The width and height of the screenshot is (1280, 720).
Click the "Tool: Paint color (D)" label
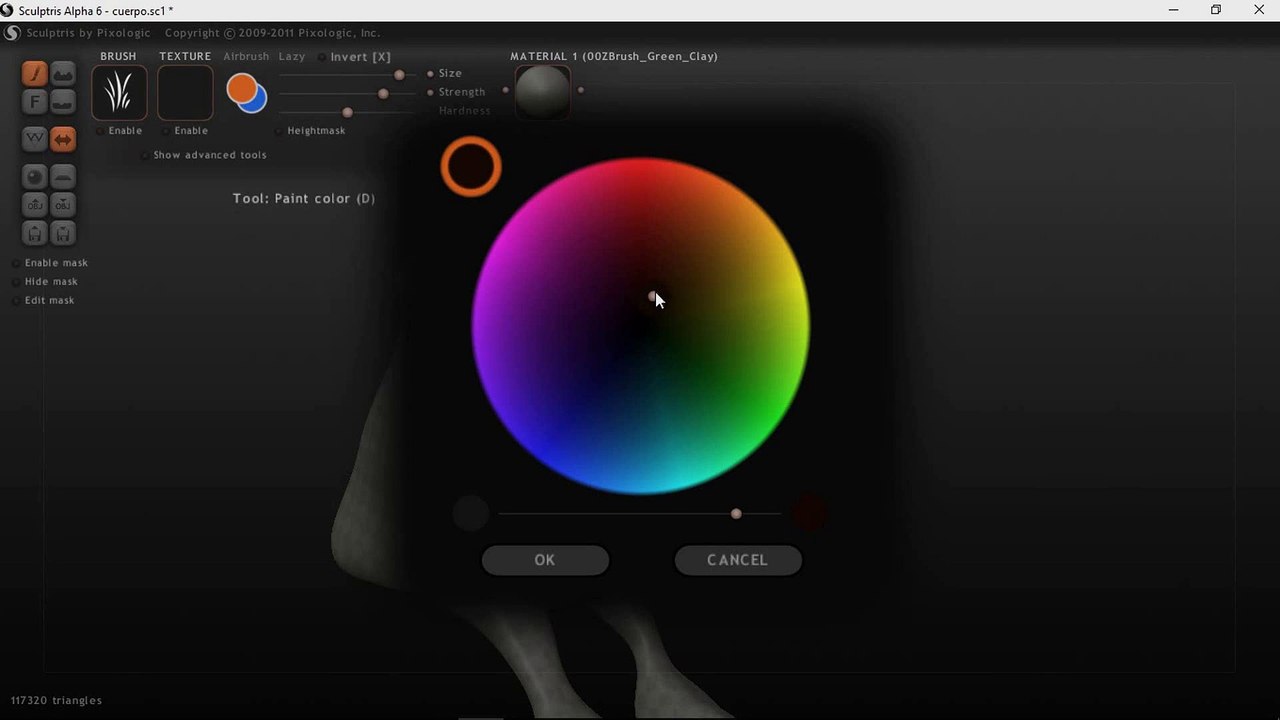(304, 199)
